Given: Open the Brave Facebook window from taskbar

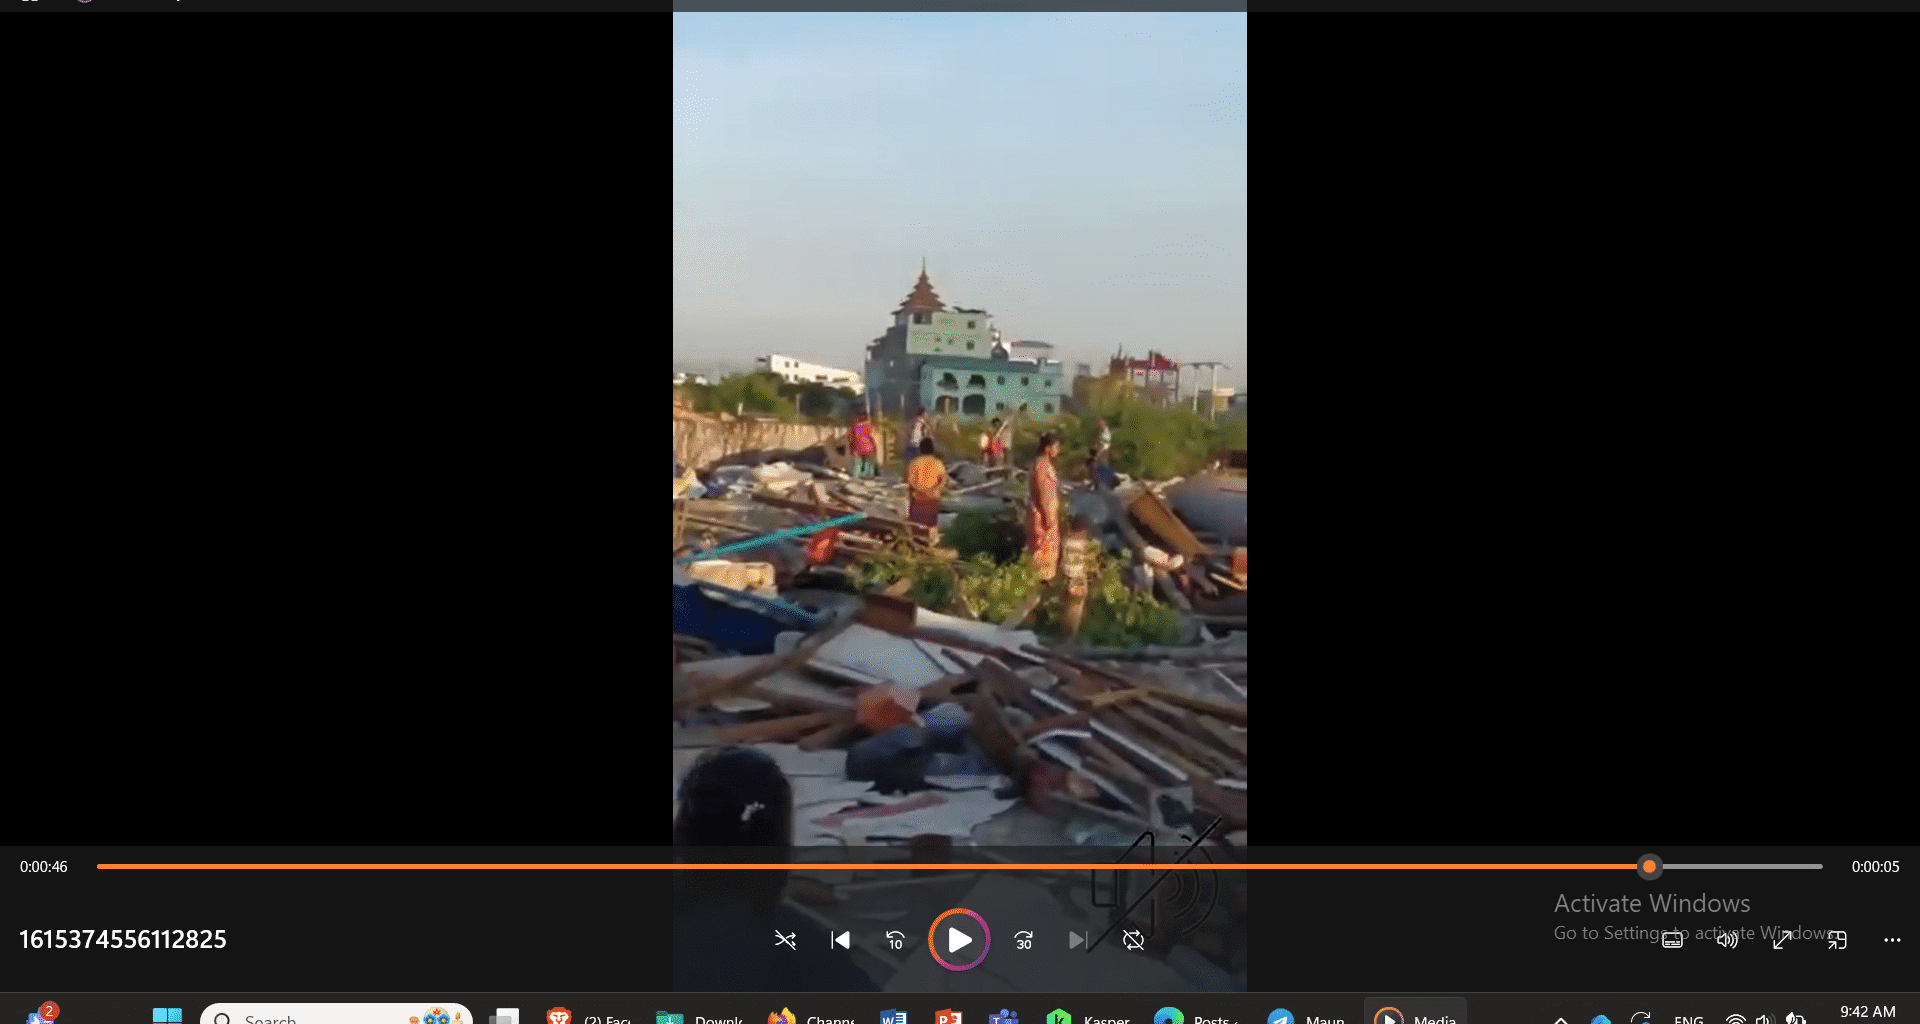Looking at the screenshot, I should (590, 1017).
